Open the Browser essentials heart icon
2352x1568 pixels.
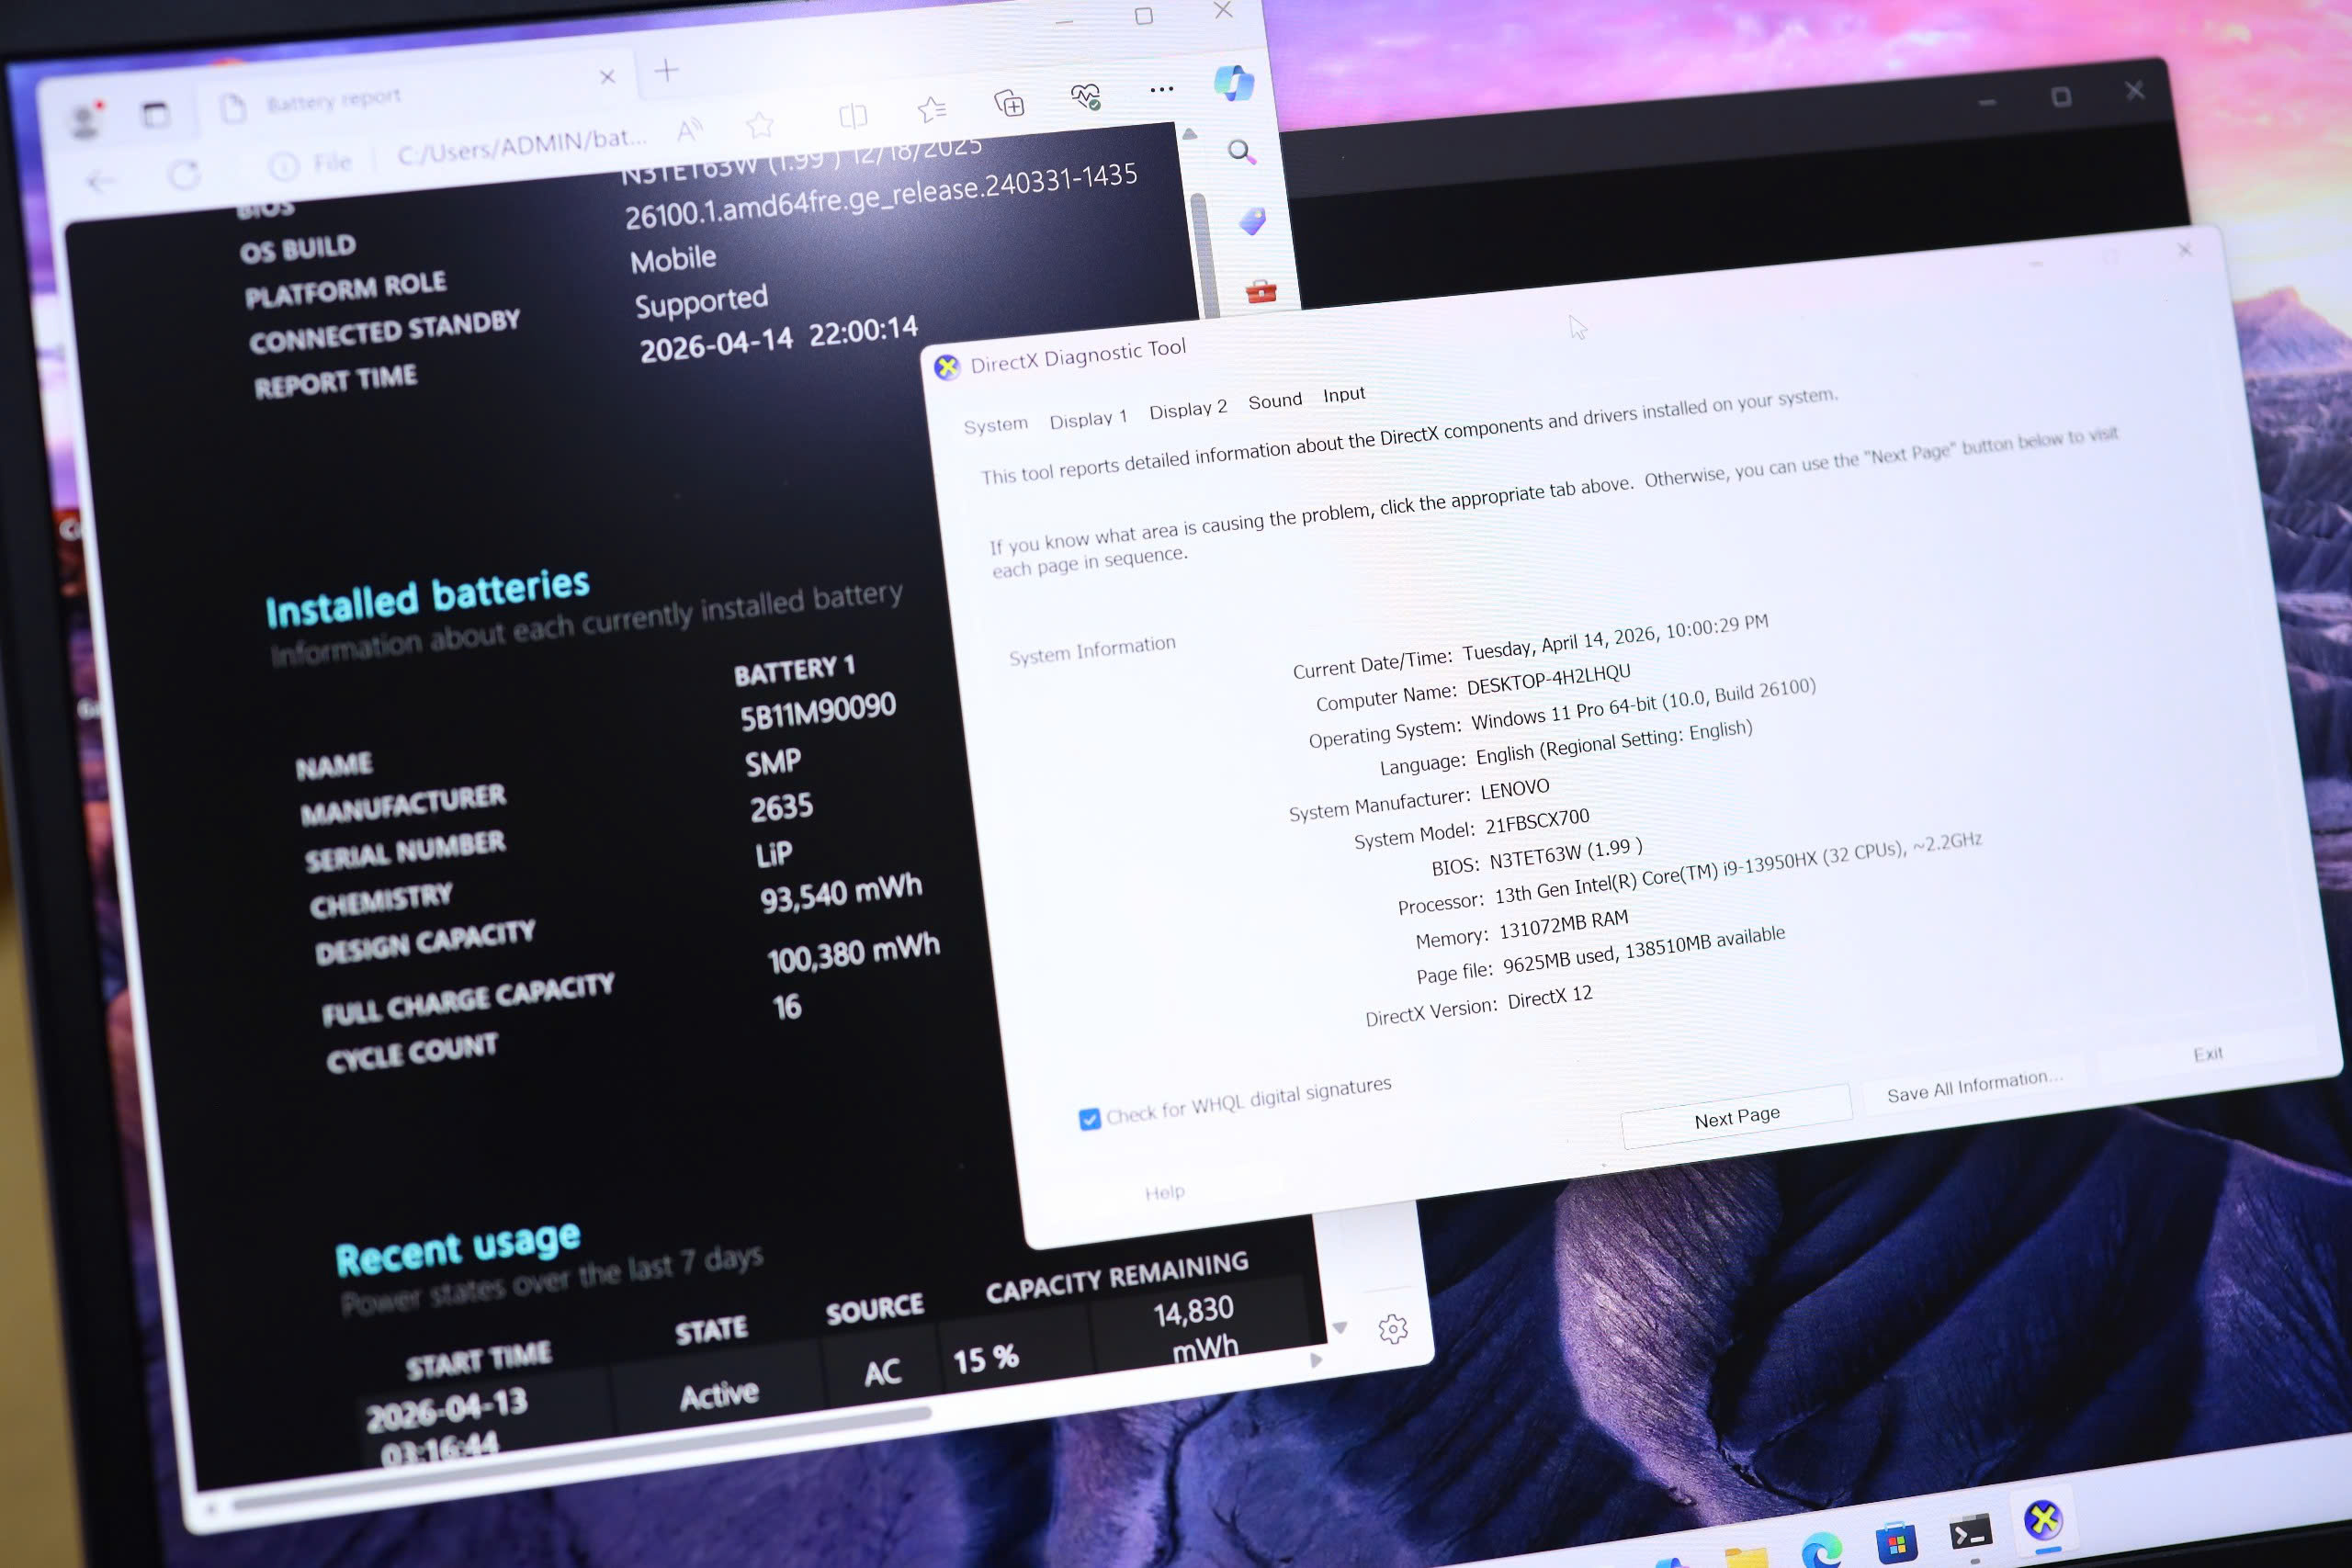(1085, 97)
